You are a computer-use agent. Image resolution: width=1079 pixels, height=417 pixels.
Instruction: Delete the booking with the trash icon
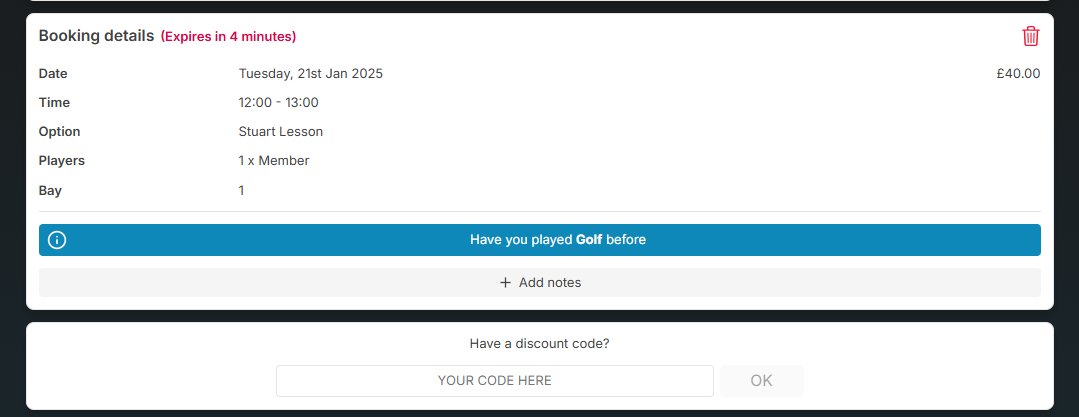pos(1030,36)
